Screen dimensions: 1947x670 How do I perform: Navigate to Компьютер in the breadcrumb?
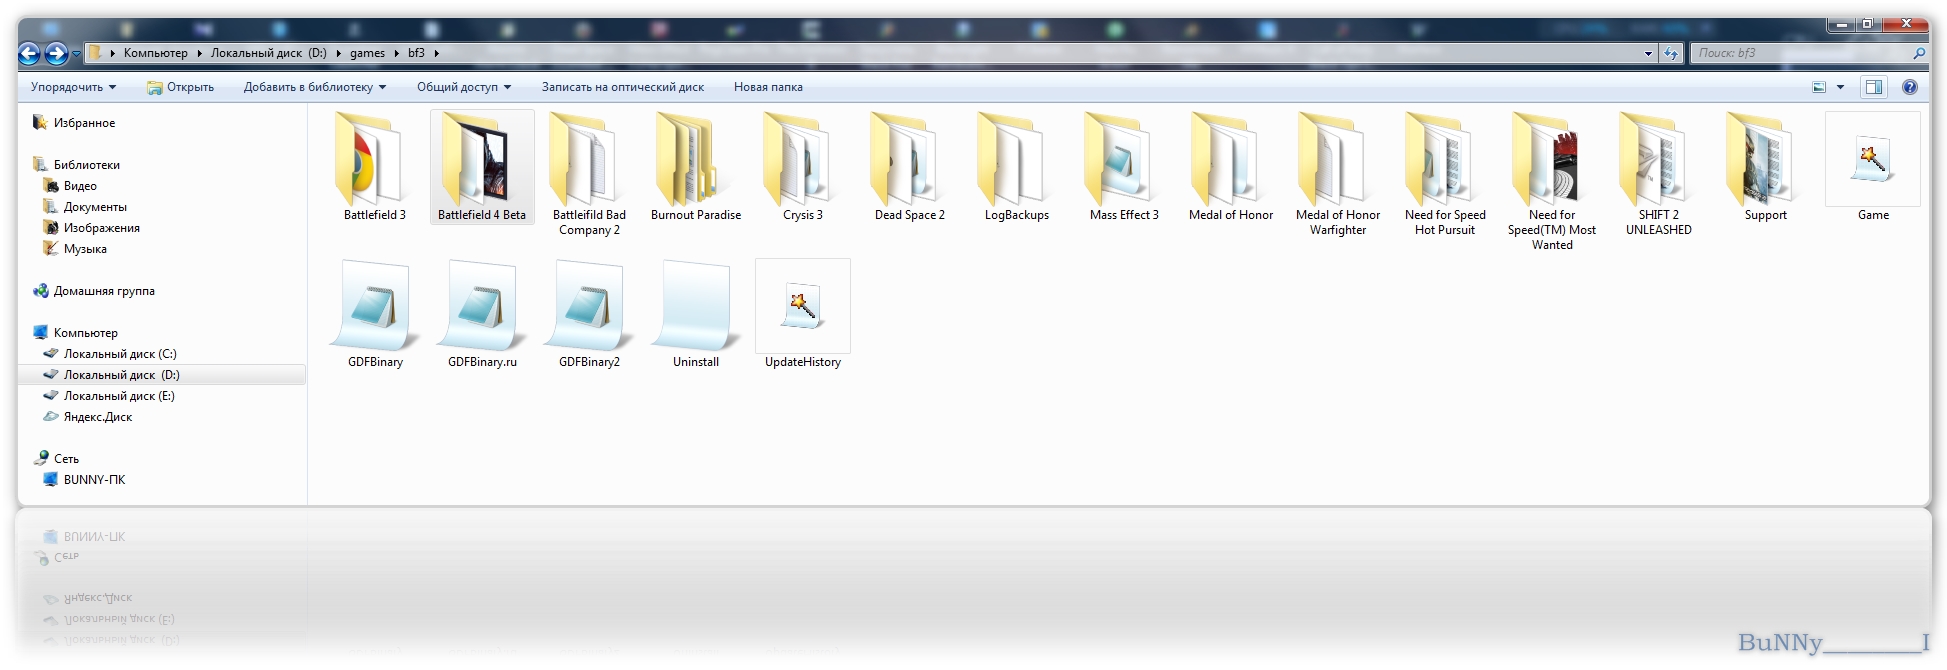click(155, 53)
